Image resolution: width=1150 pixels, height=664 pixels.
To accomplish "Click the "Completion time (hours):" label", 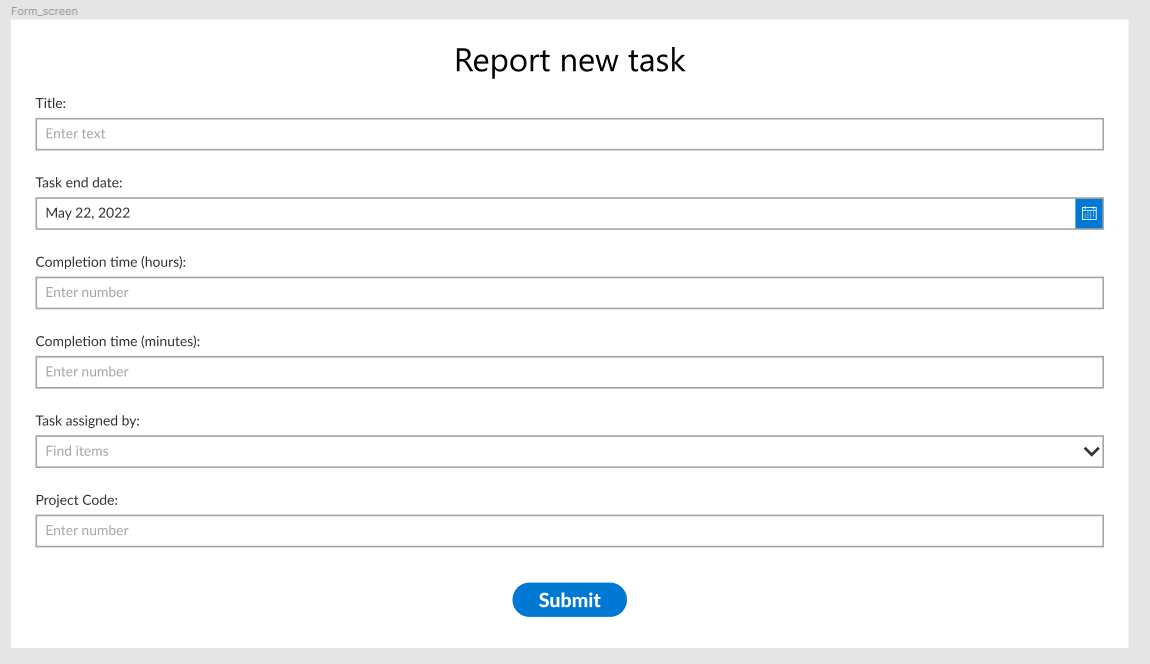I will click(x=111, y=262).
